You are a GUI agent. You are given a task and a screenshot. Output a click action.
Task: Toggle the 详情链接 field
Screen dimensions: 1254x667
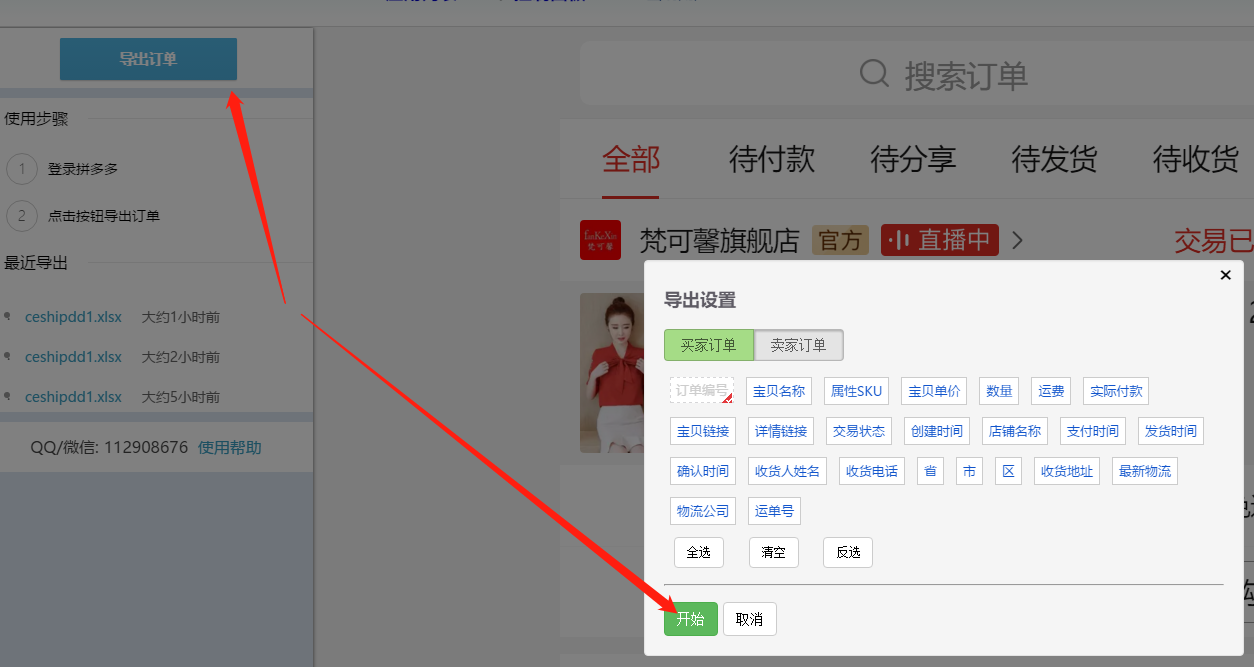click(x=781, y=431)
